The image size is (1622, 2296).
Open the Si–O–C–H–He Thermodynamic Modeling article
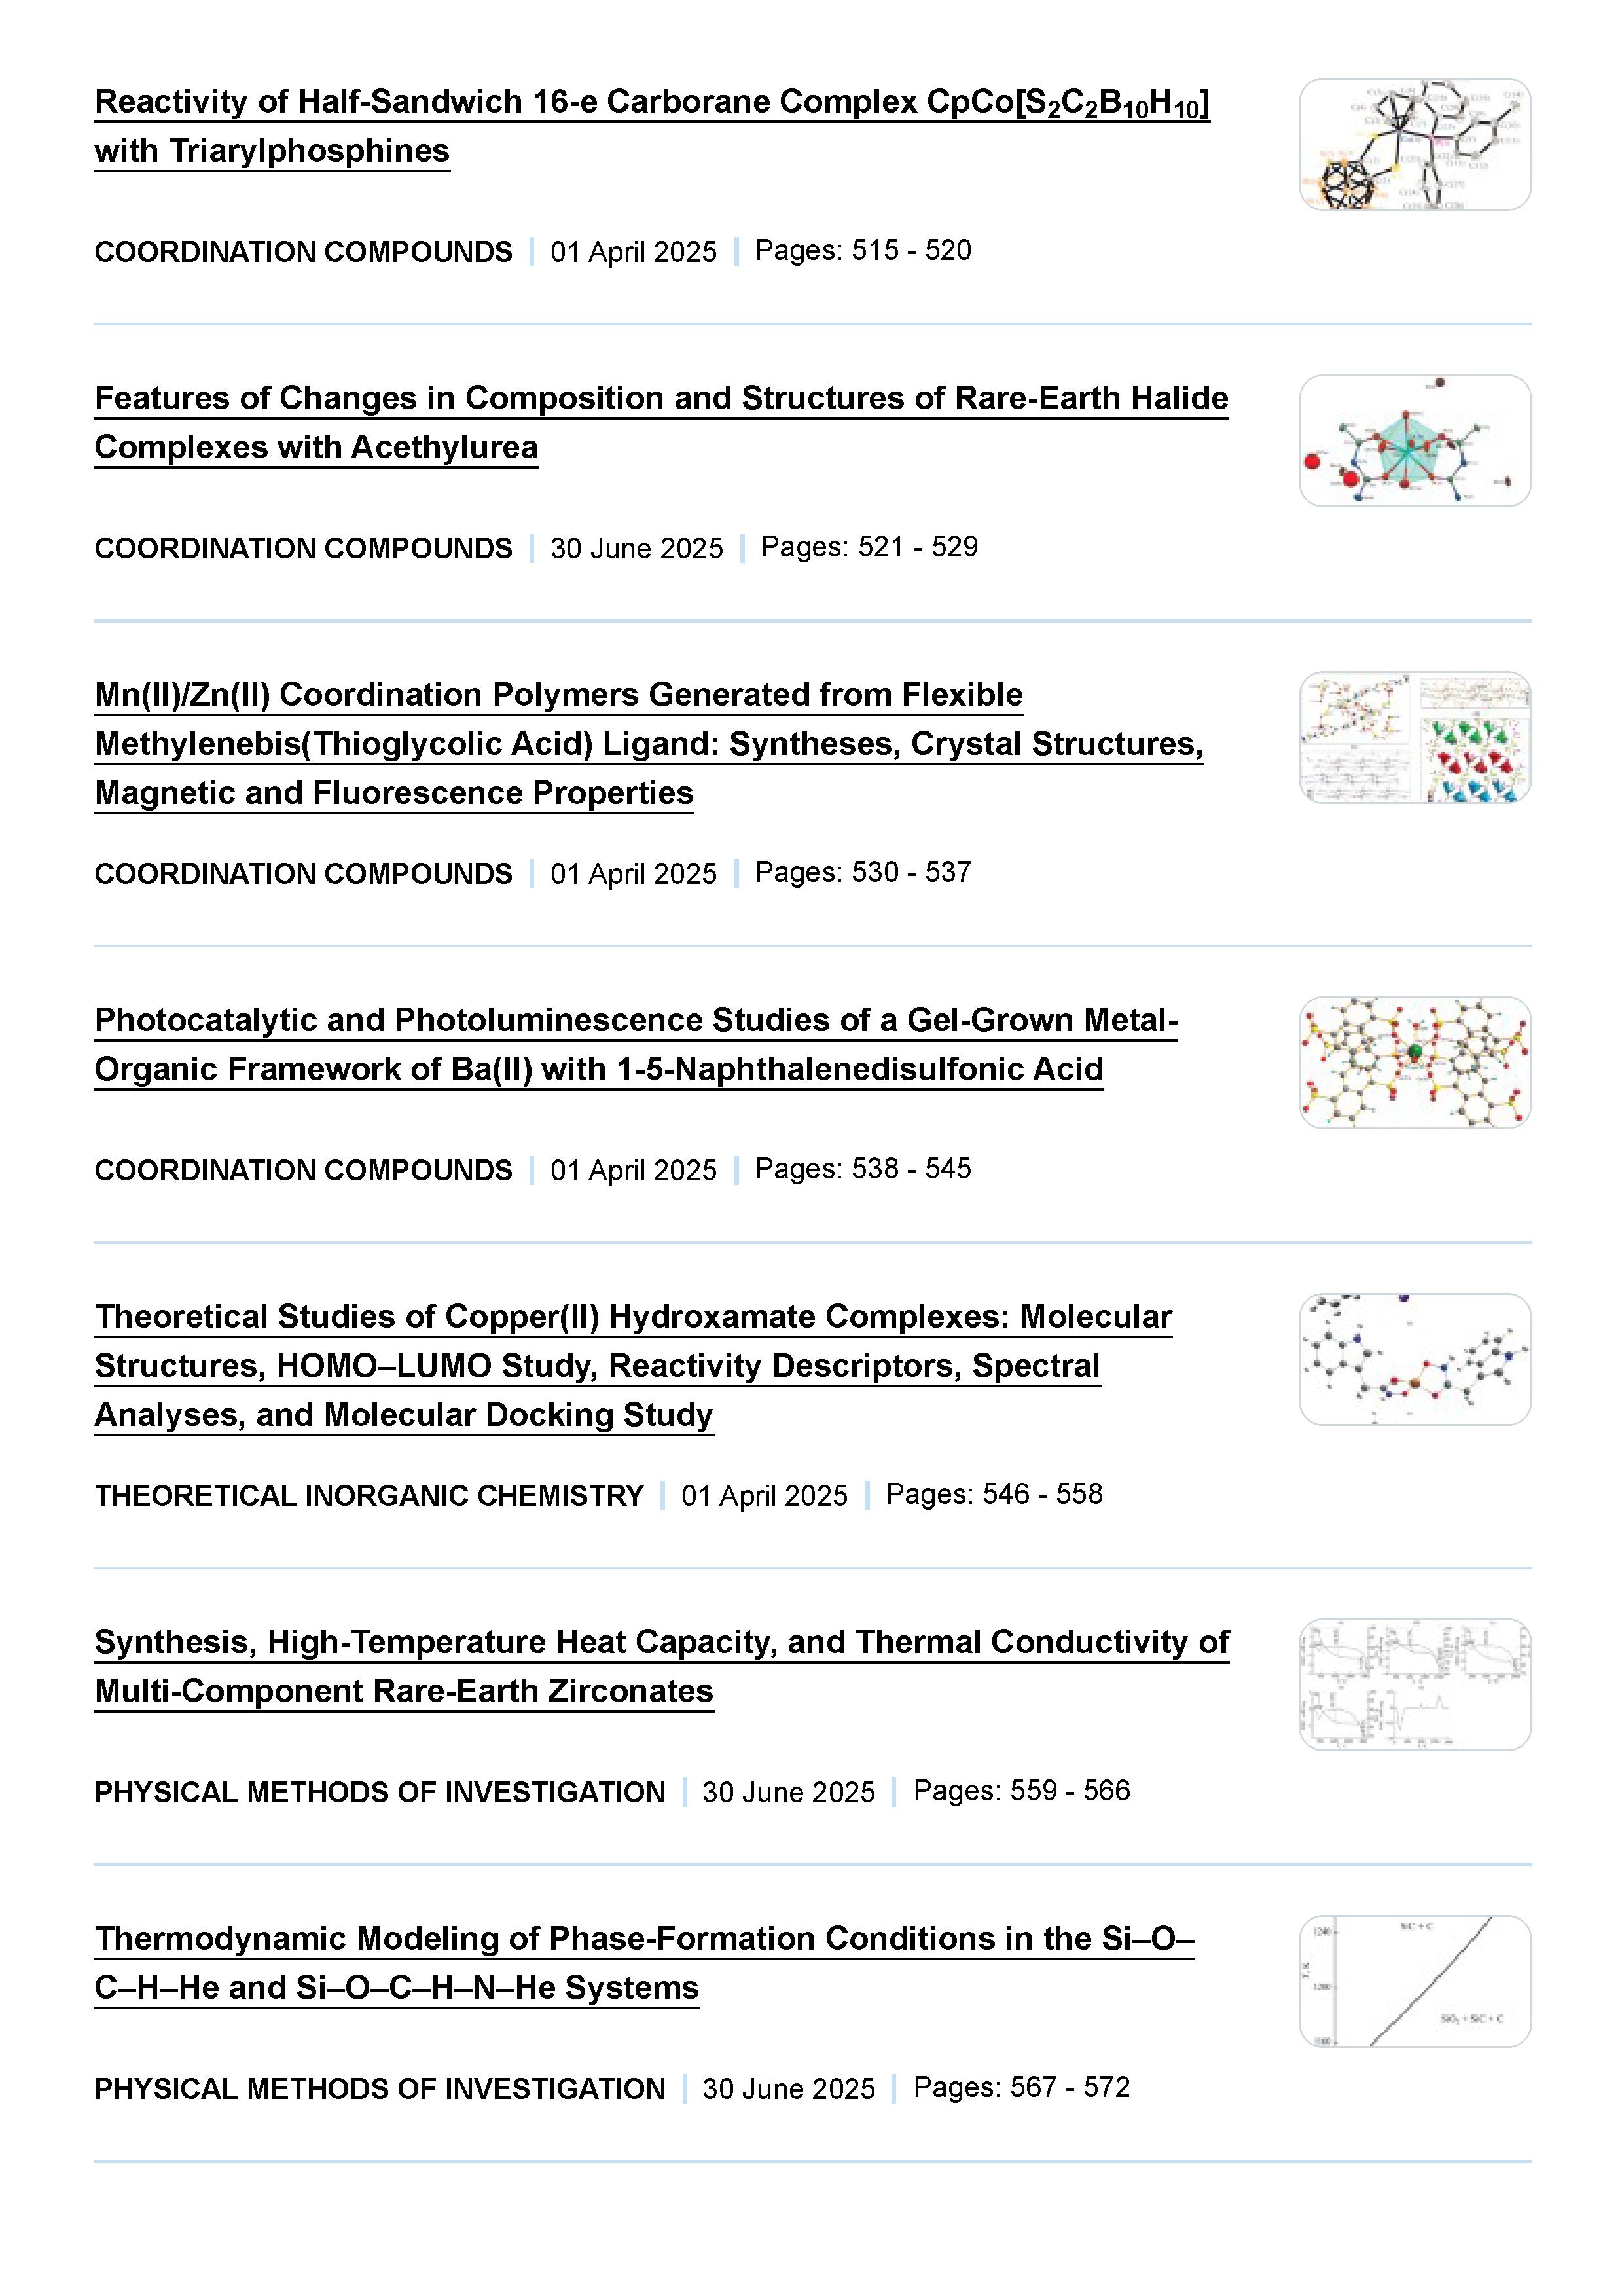pyautogui.click(x=644, y=1940)
